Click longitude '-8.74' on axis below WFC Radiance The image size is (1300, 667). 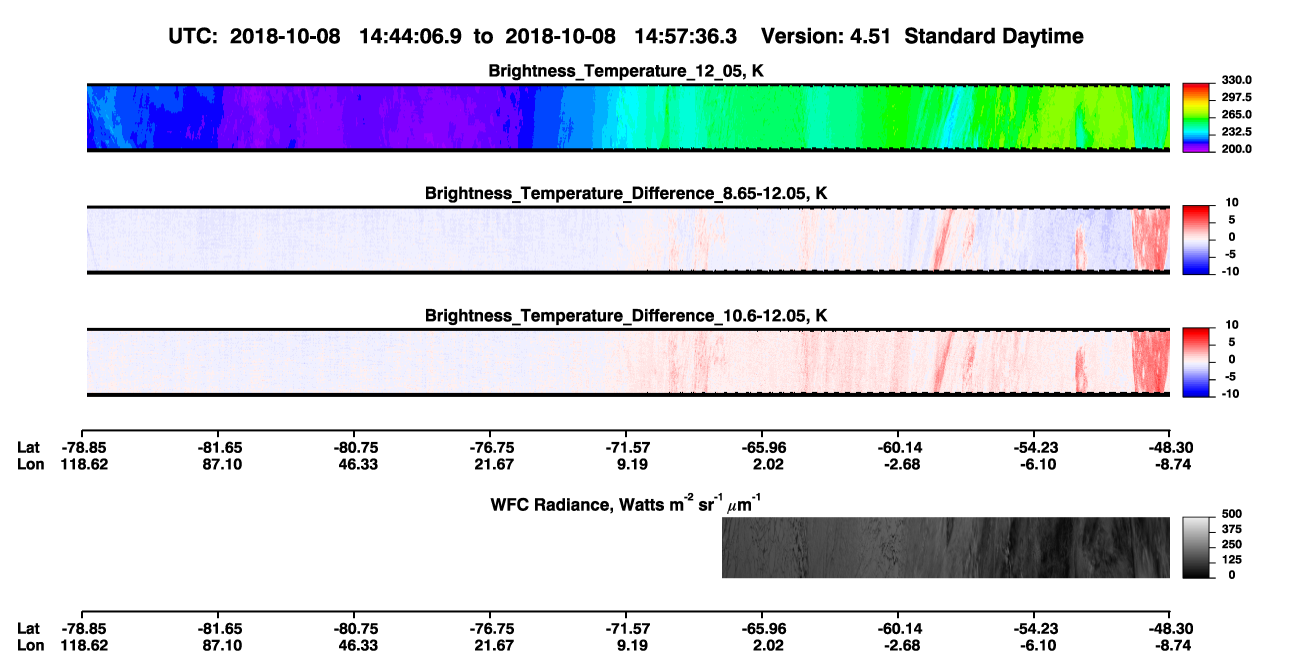pyautogui.click(x=1172, y=644)
